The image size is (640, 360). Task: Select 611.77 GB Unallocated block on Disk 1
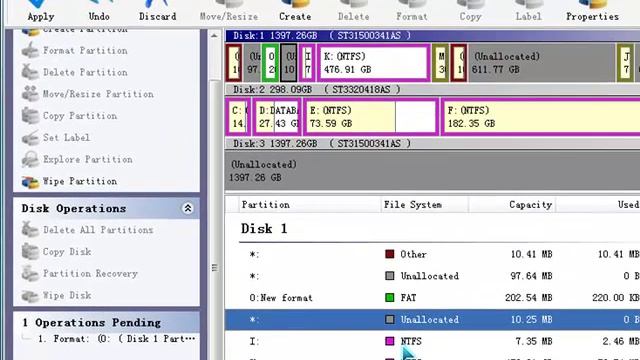tap(542, 62)
